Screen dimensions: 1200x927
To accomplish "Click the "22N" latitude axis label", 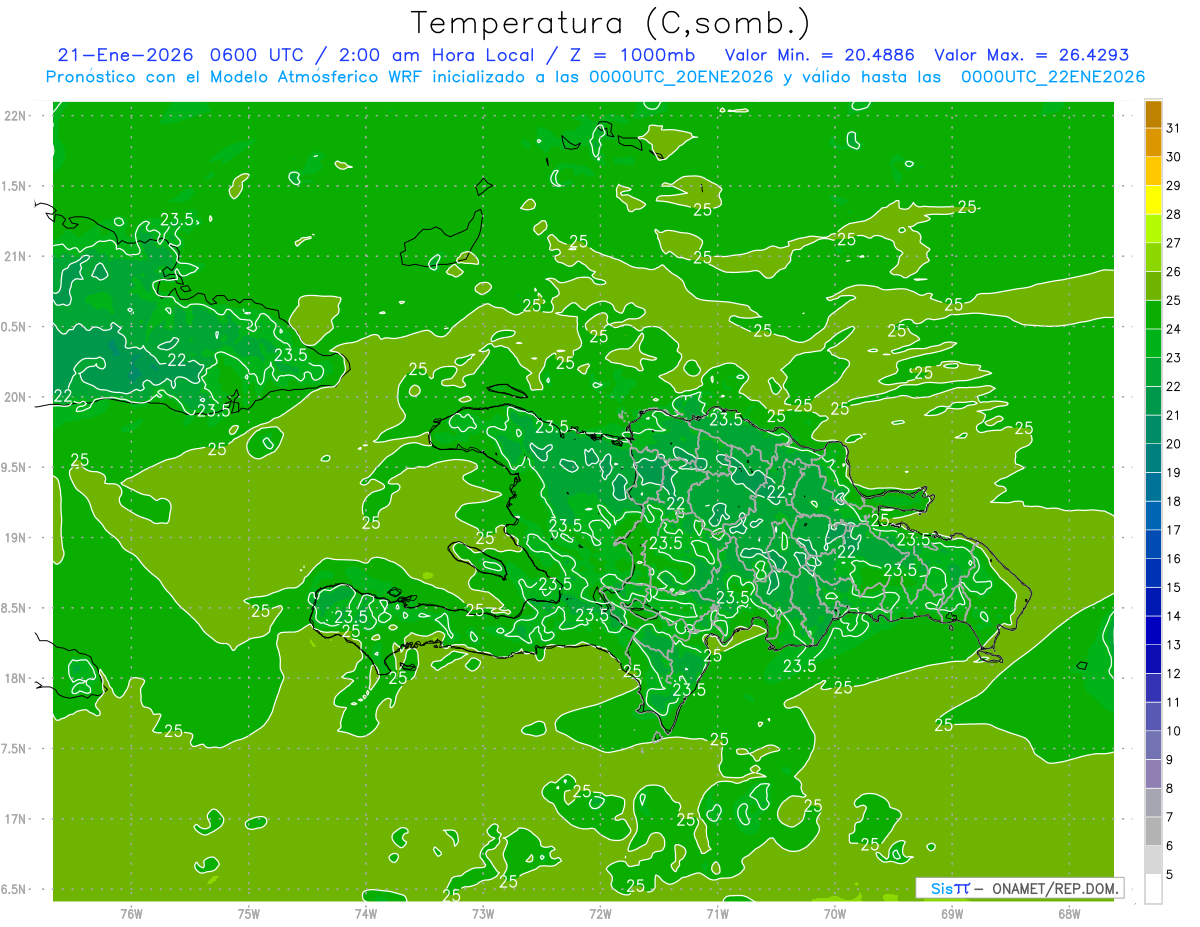I will [x=15, y=116].
